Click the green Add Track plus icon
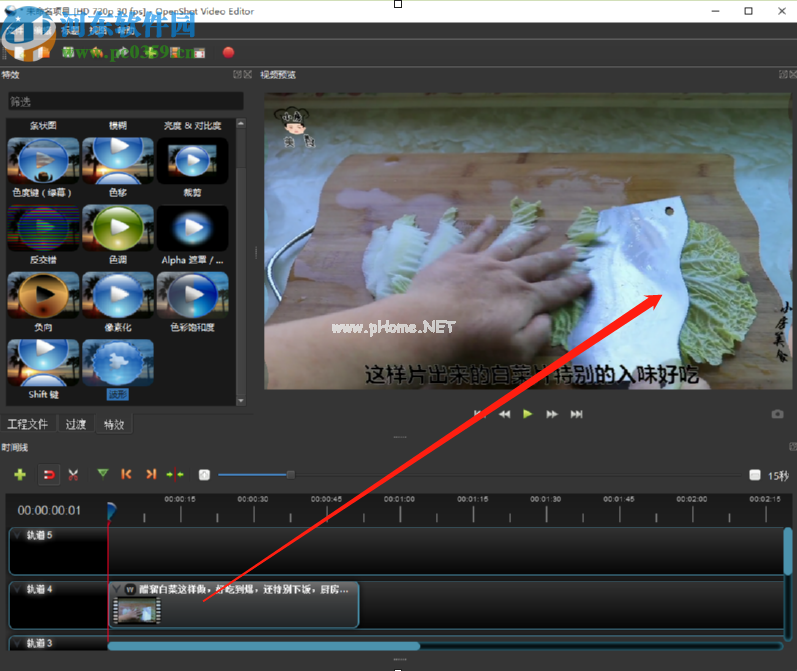The height and width of the screenshot is (671, 797). 19,474
